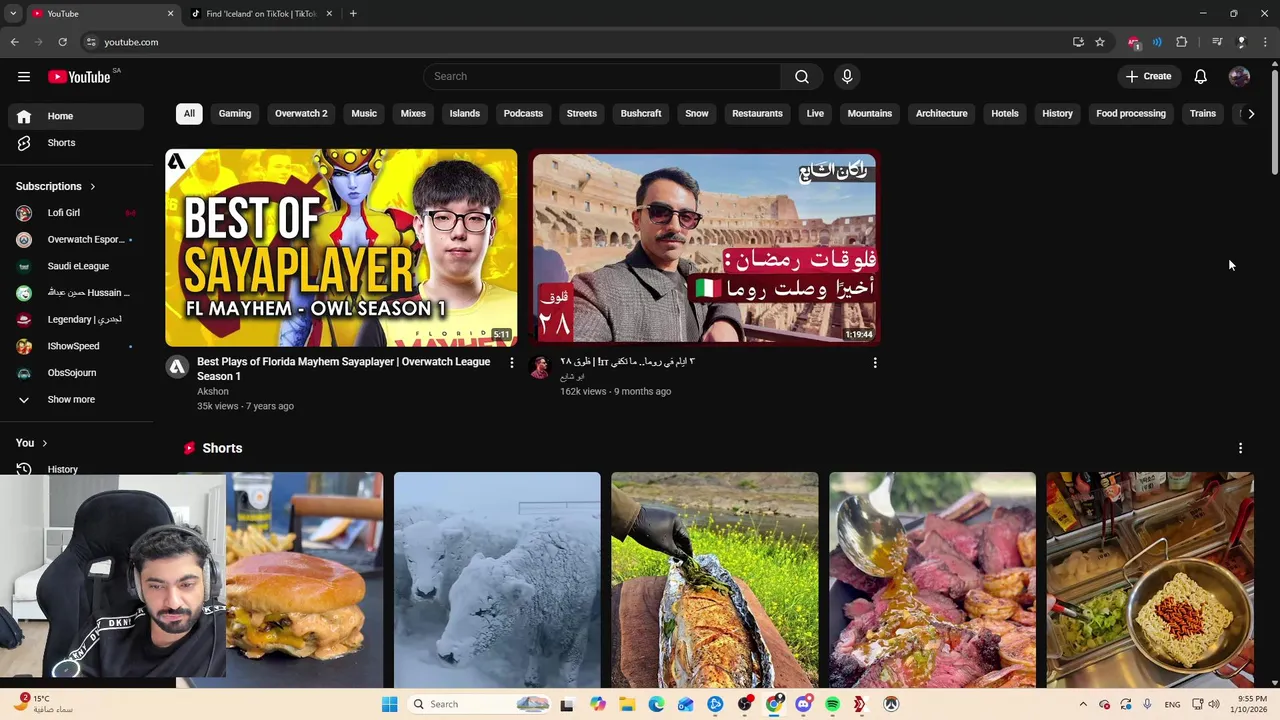Viewport: 1280px width, 720px height.
Task: Click the address bar URL
Action: [131, 42]
